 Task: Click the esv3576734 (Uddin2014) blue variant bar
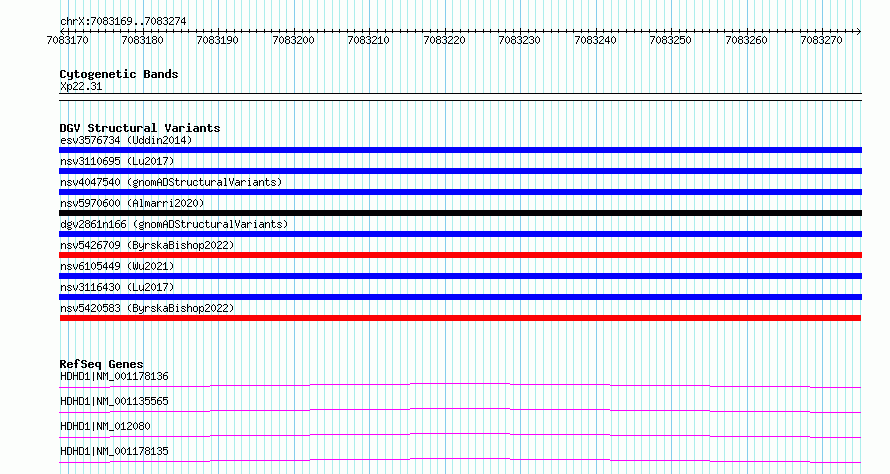point(460,150)
